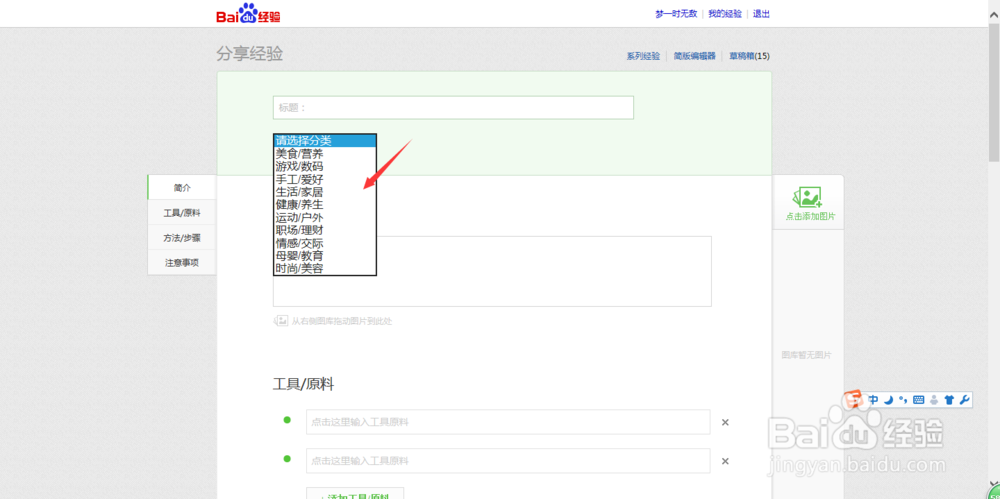Choose 健康/养生 category
The height and width of the screenshot is (499, 1000).
point(325,205)
